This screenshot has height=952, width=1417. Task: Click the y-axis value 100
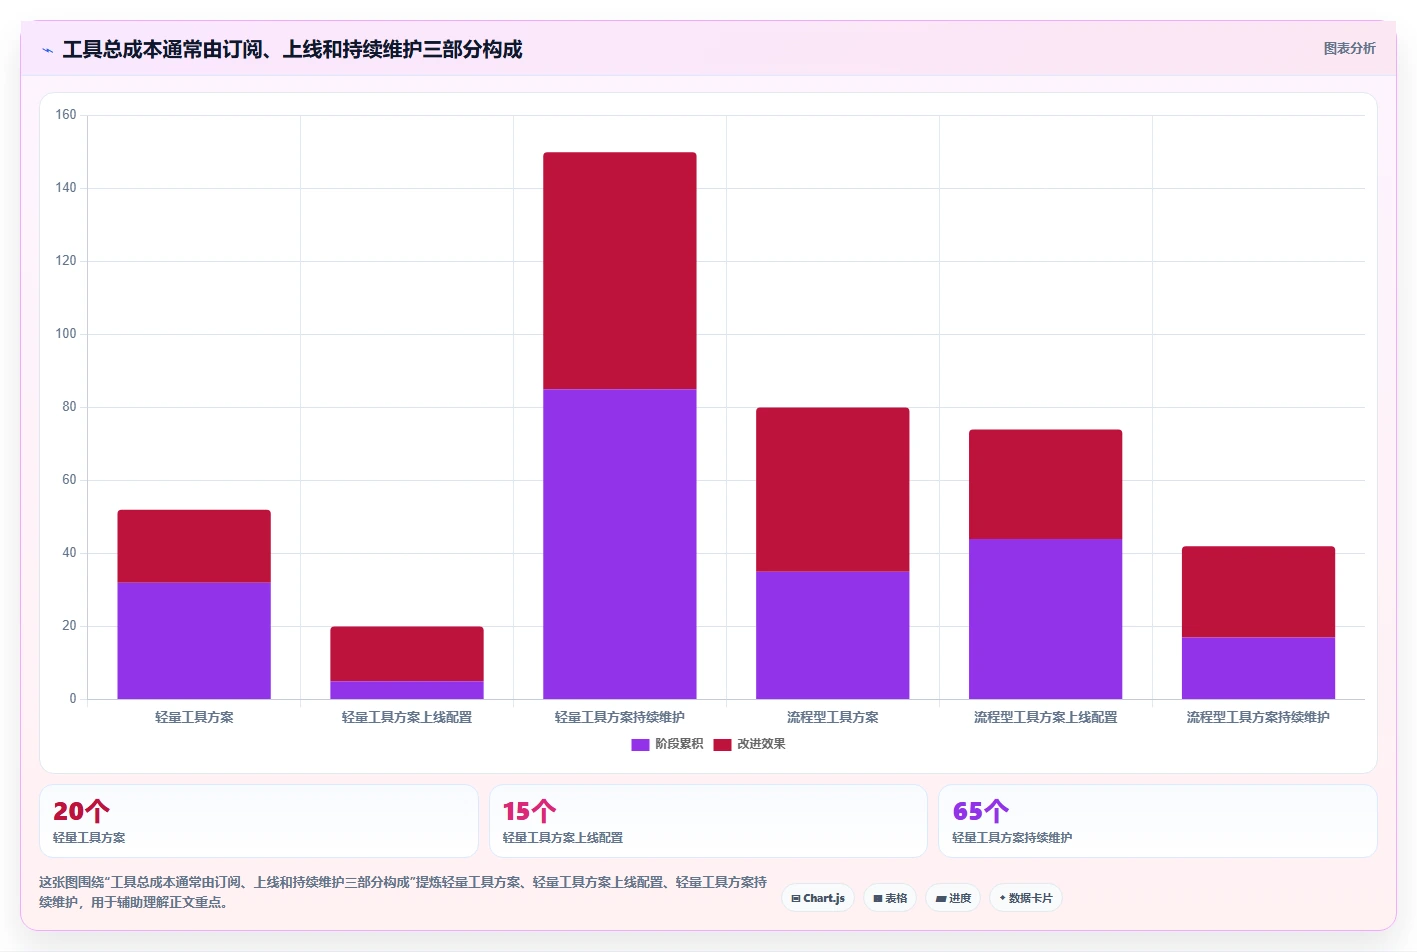(x=66, y=334)
